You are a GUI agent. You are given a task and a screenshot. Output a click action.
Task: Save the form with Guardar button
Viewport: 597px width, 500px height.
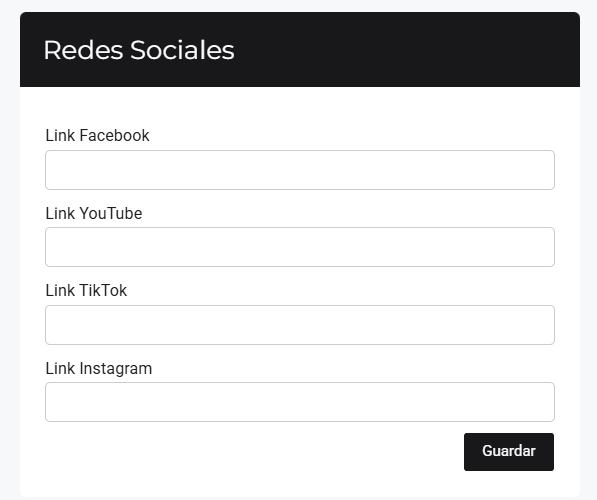tap(509, 452)
